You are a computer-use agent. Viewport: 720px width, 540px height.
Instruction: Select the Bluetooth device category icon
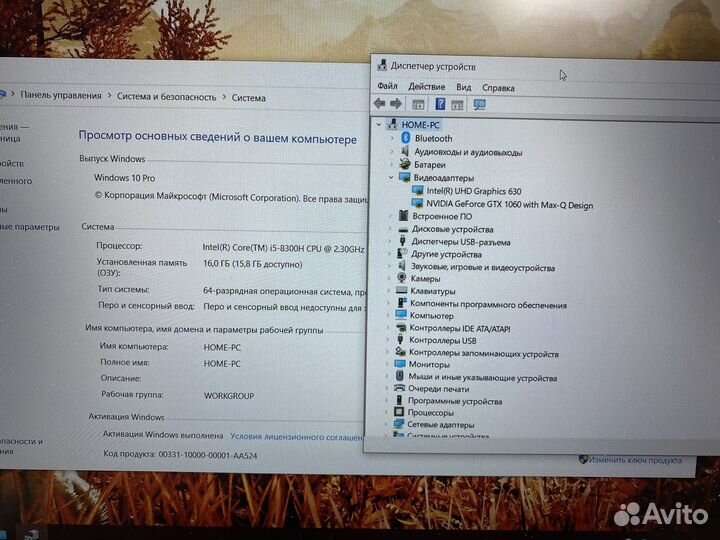[406, 138]
